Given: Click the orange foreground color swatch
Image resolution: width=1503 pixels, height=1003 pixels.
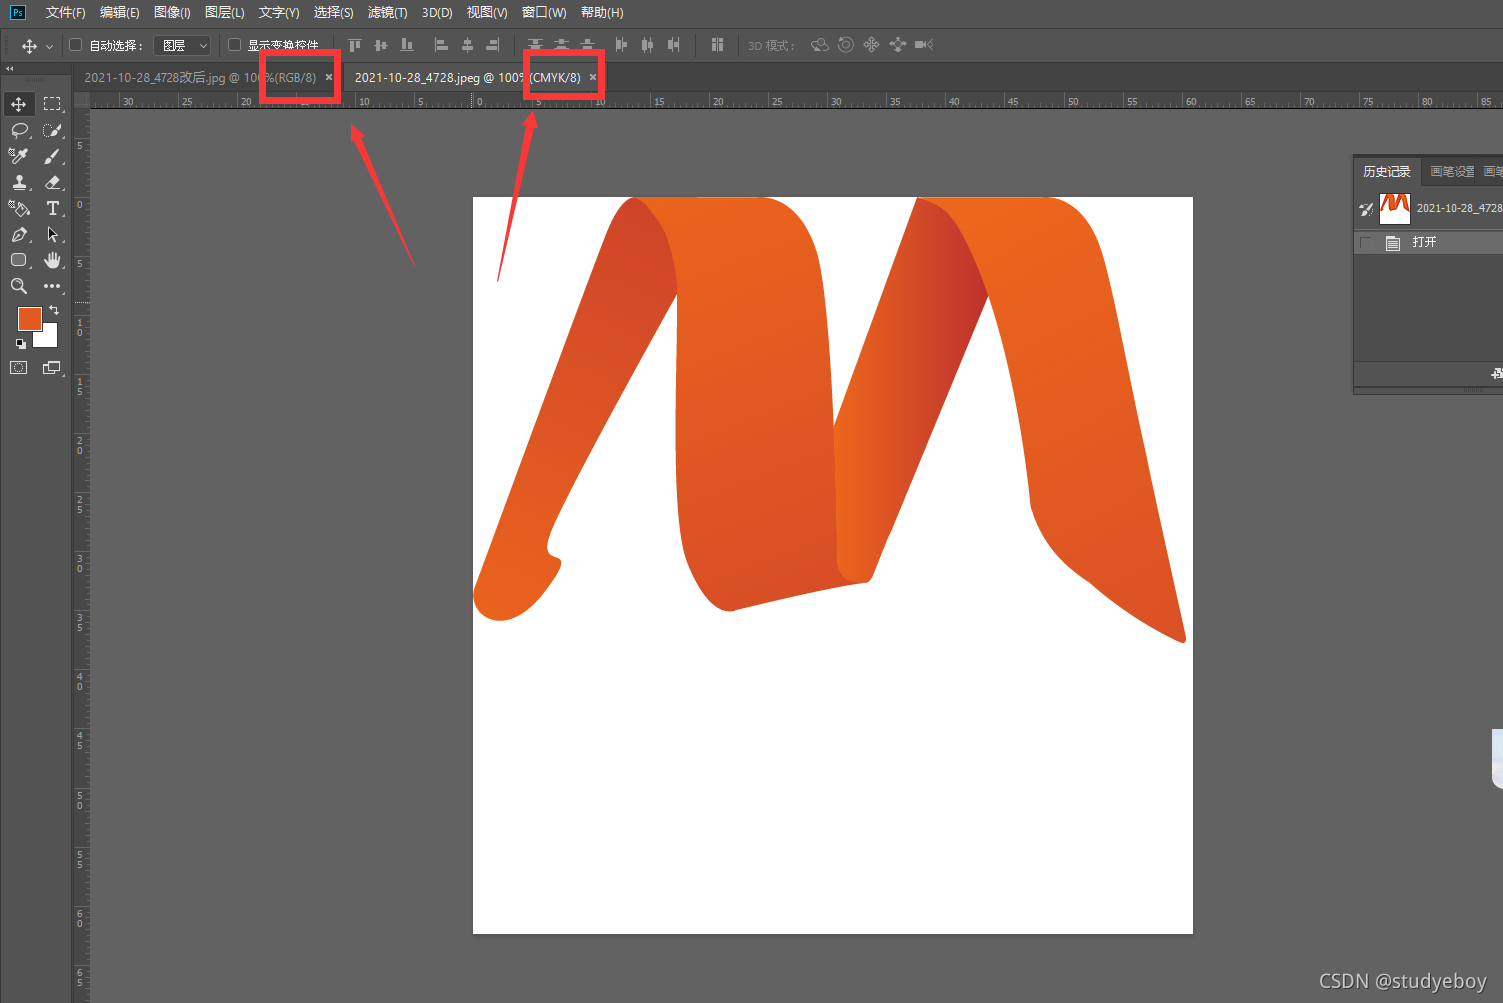Looking at the screenshot, I should [x=30, y=319].
